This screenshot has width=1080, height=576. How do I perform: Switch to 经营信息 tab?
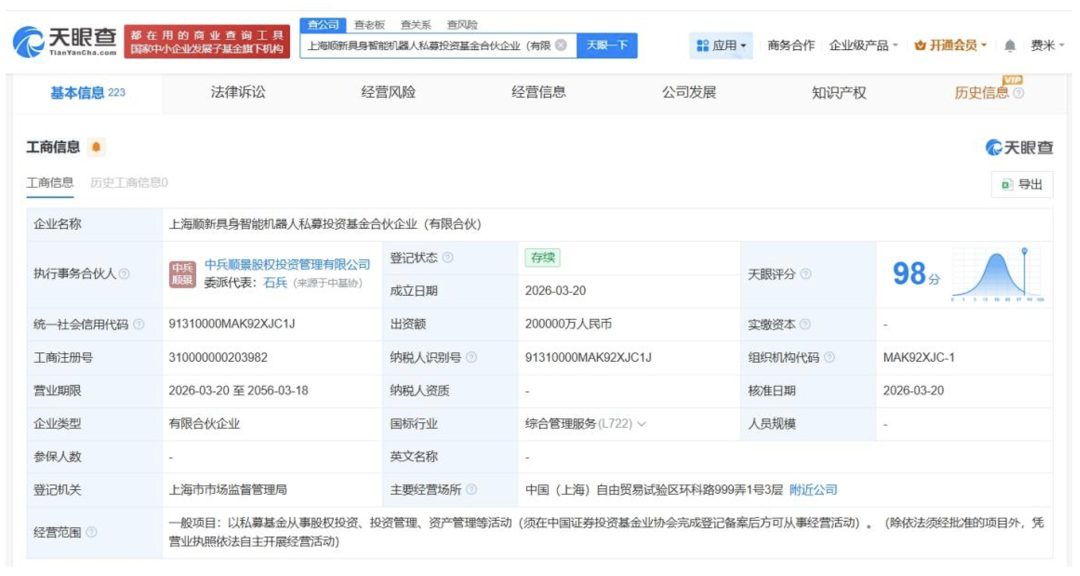(538, 92)
